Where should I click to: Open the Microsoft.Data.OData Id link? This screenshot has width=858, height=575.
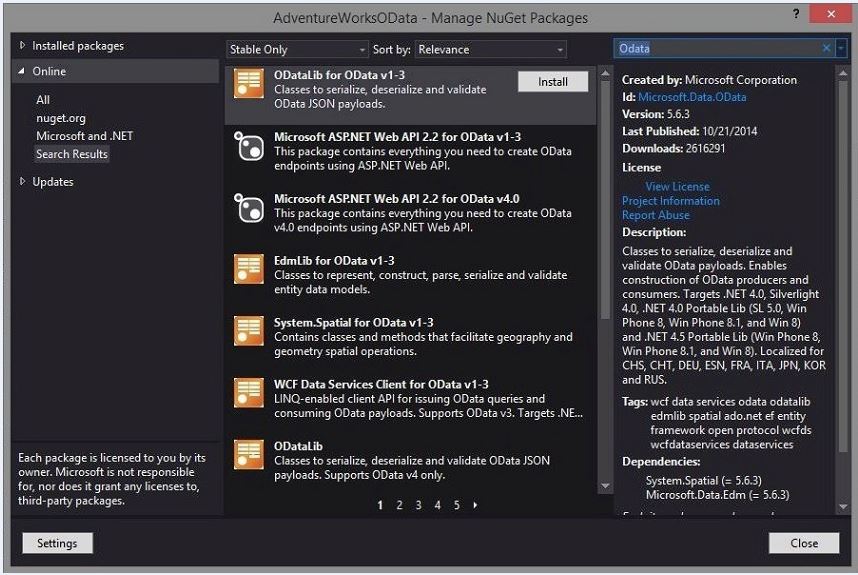coord(692,97)
